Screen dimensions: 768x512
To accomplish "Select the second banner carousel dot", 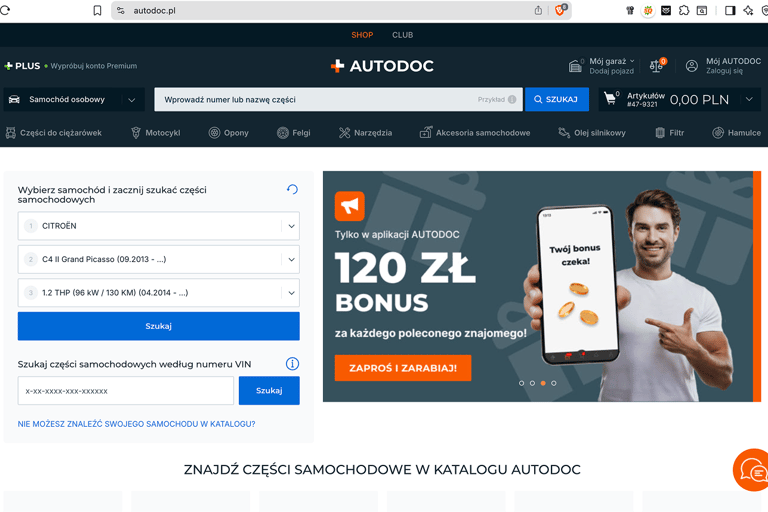I will [x=532, y=383].
